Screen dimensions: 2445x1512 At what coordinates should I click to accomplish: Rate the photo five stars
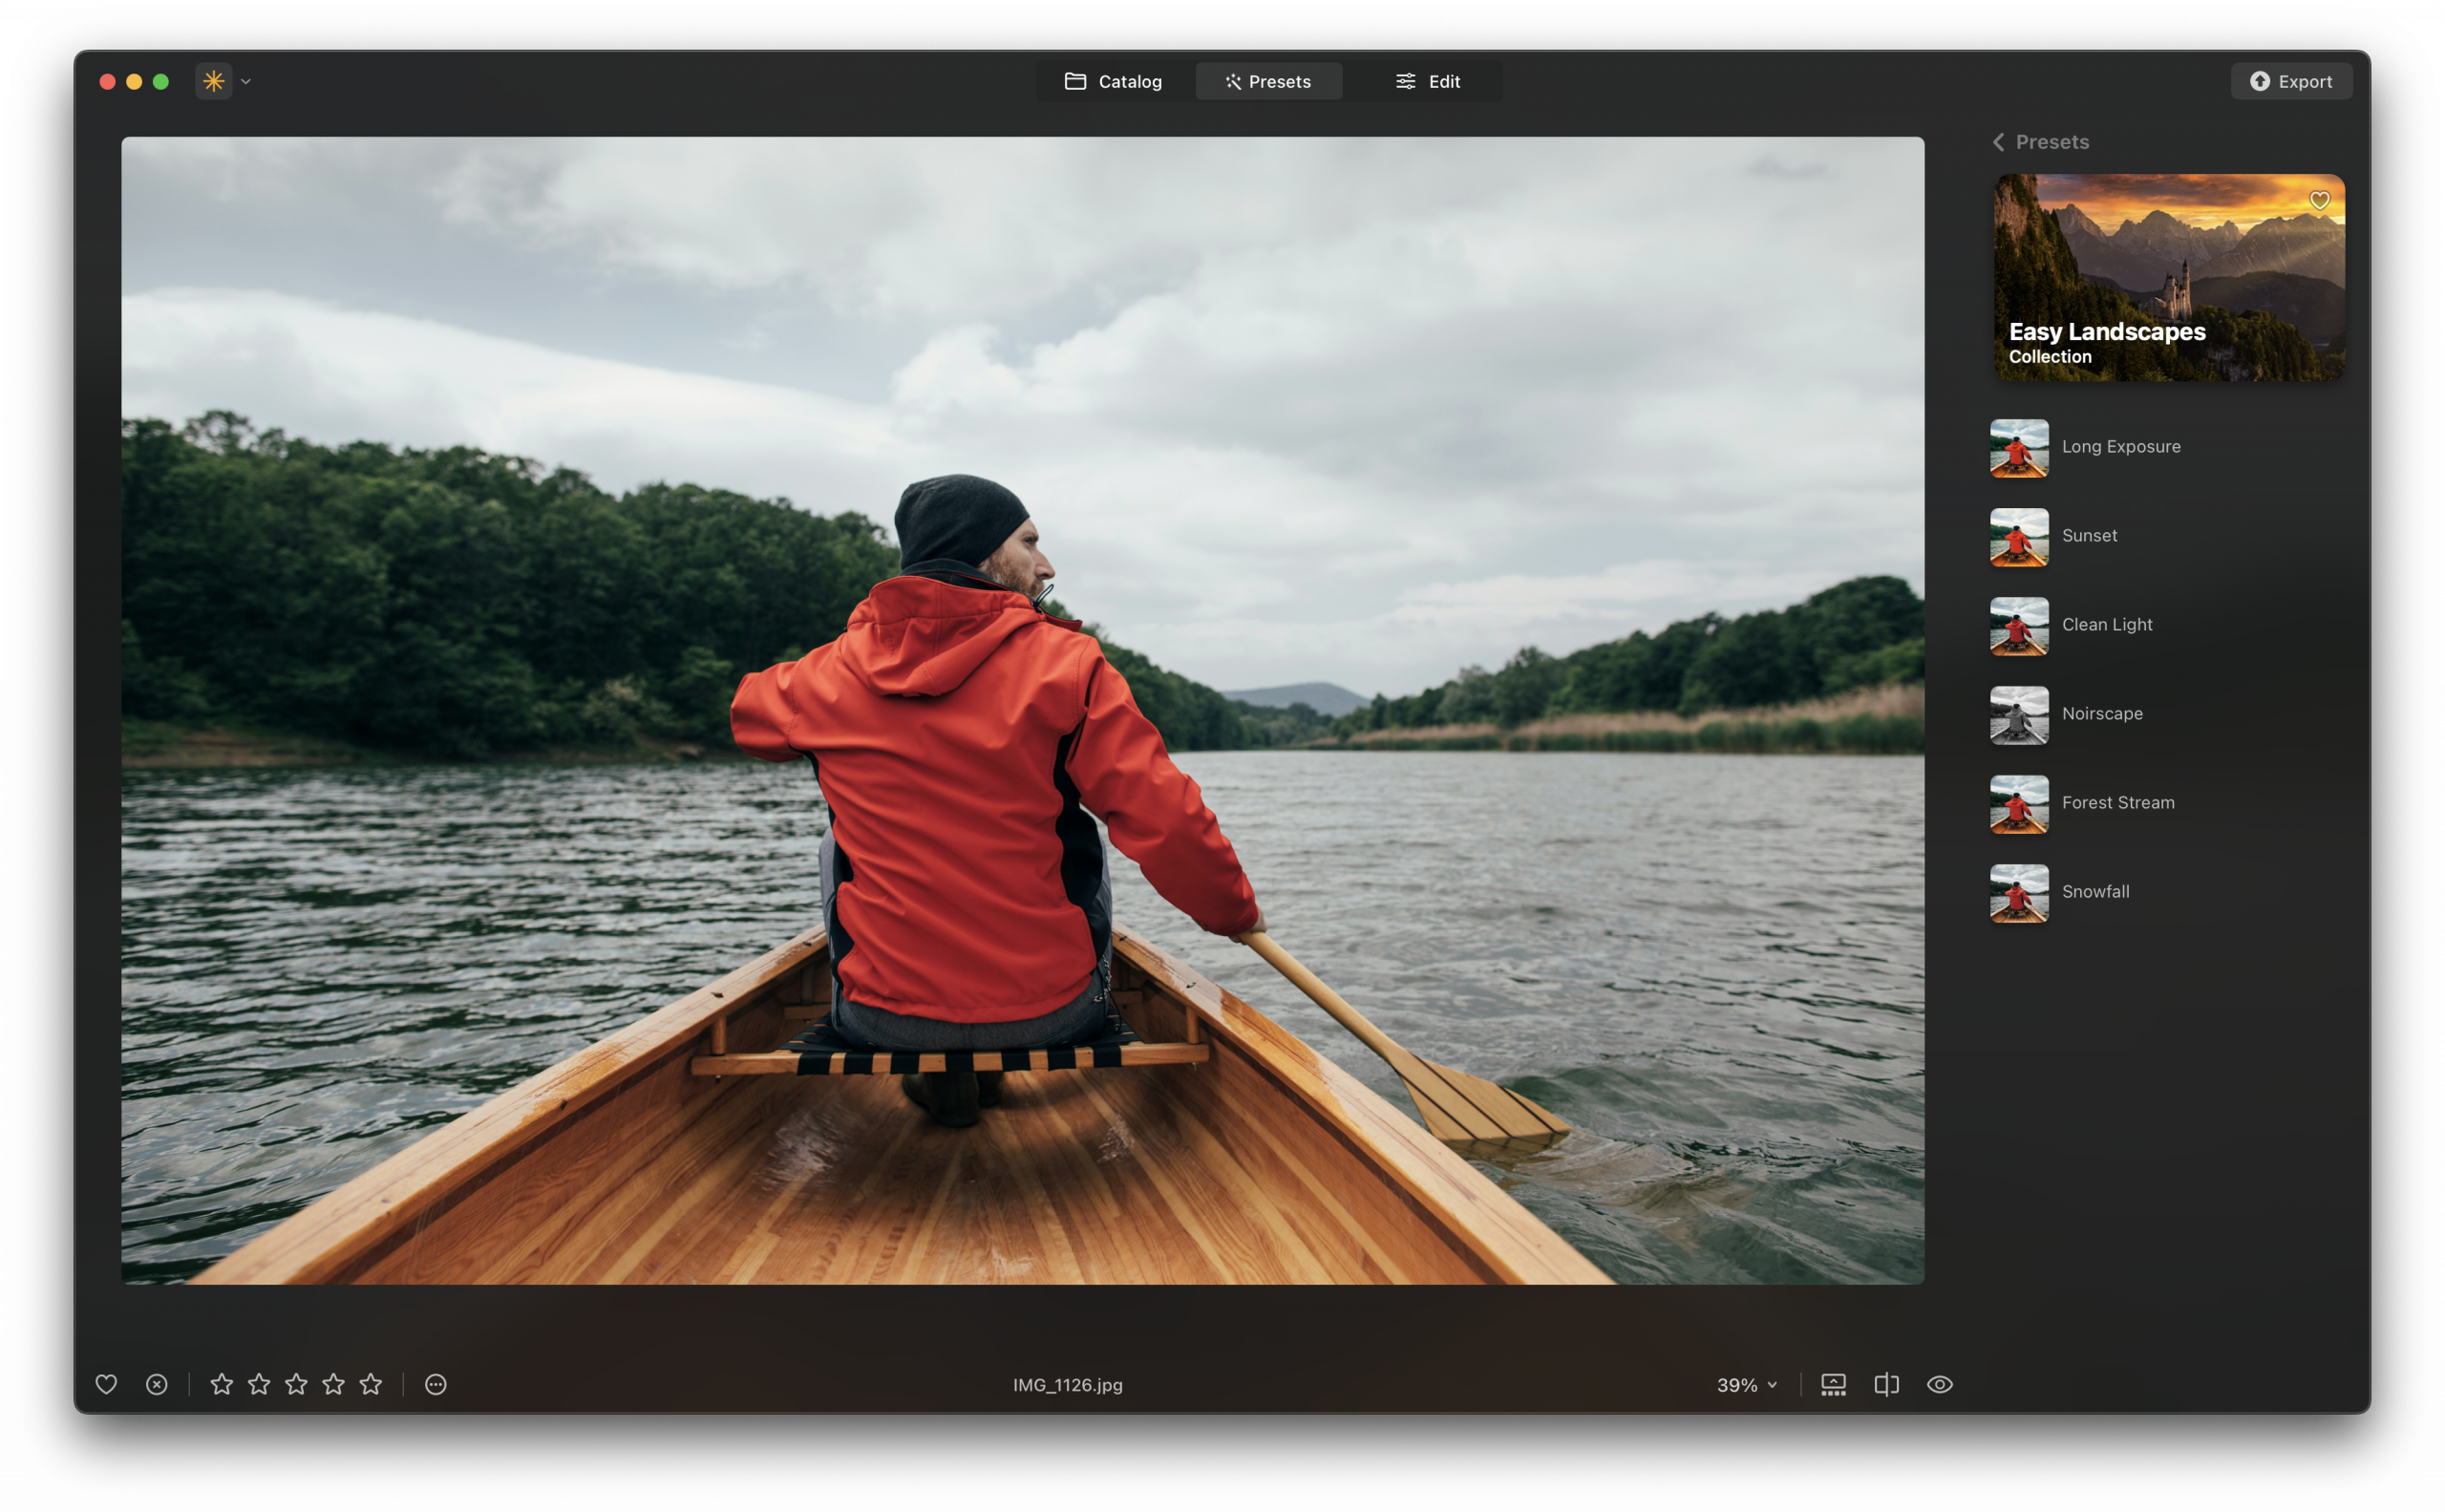[371, 1384]
